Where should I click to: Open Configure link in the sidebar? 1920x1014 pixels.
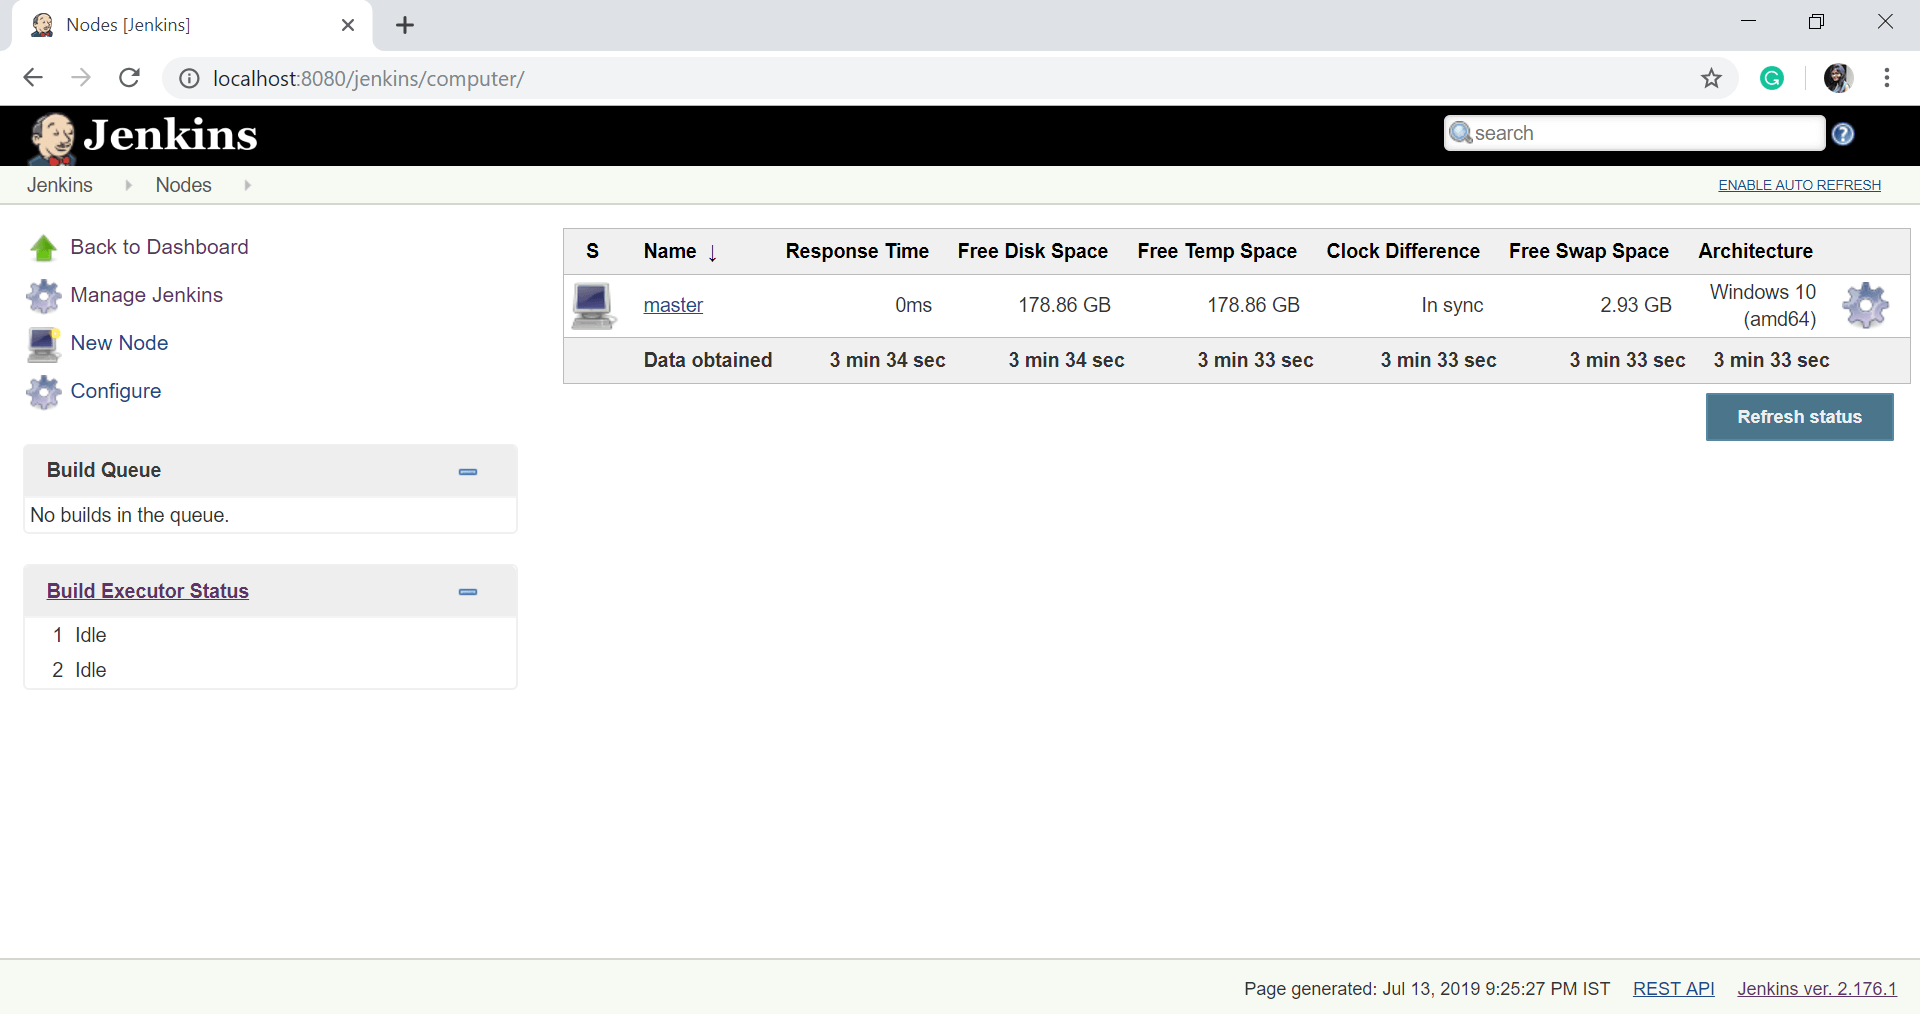click(x=116, y=391)
